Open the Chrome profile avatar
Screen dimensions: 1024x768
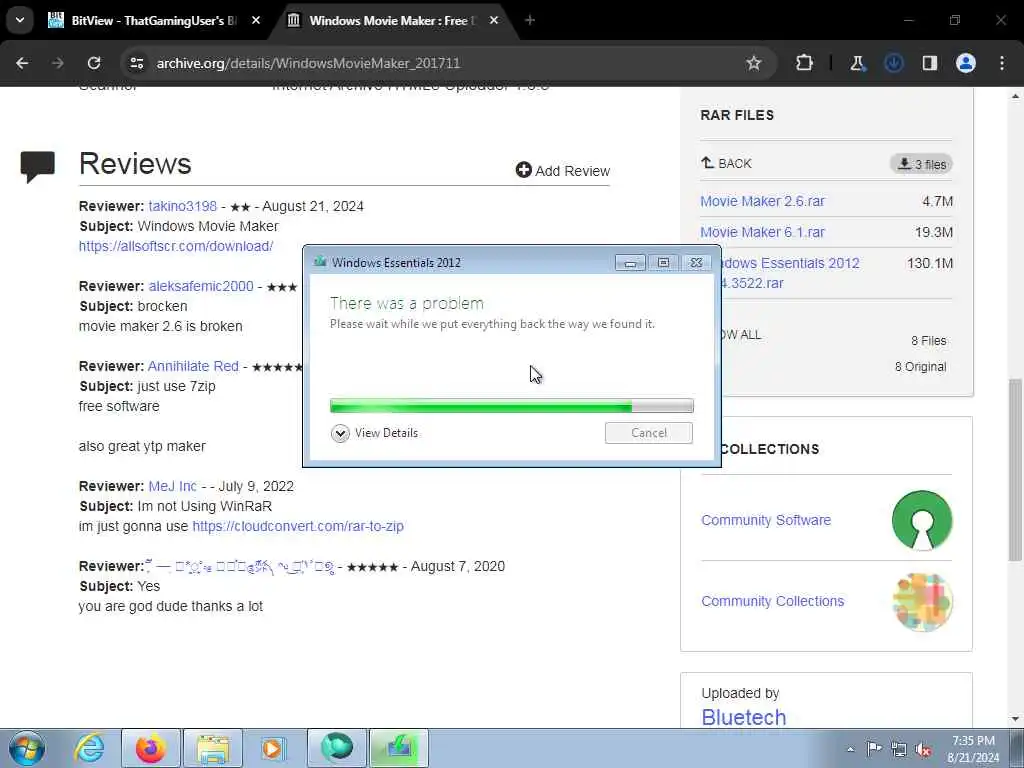coord(966,63)
